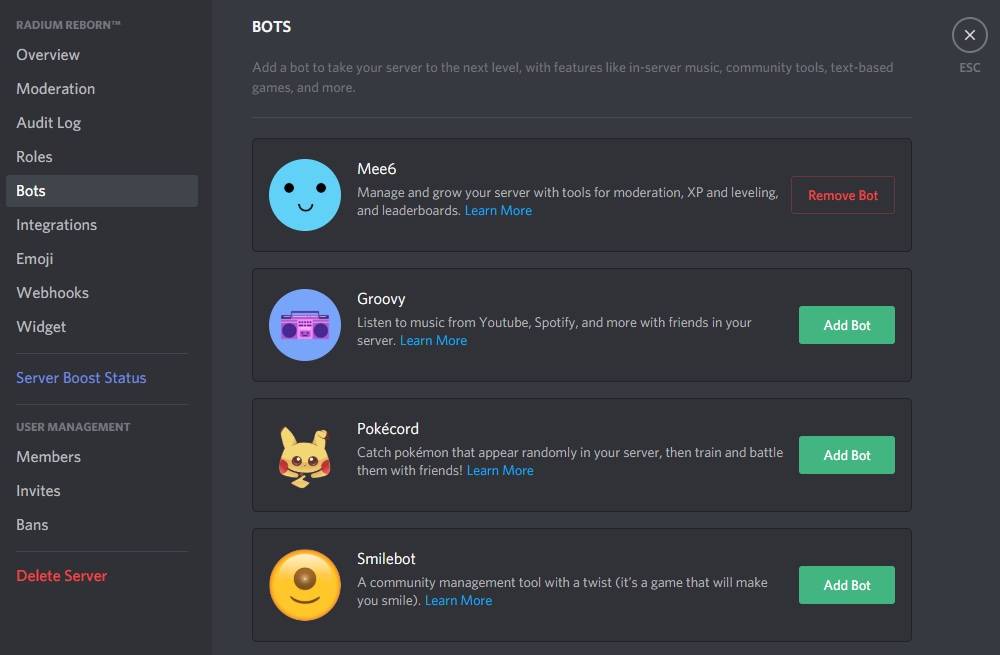Open Learn More link for Groovy
Viewport: 1000px width, 655px height.
point(433,341)
